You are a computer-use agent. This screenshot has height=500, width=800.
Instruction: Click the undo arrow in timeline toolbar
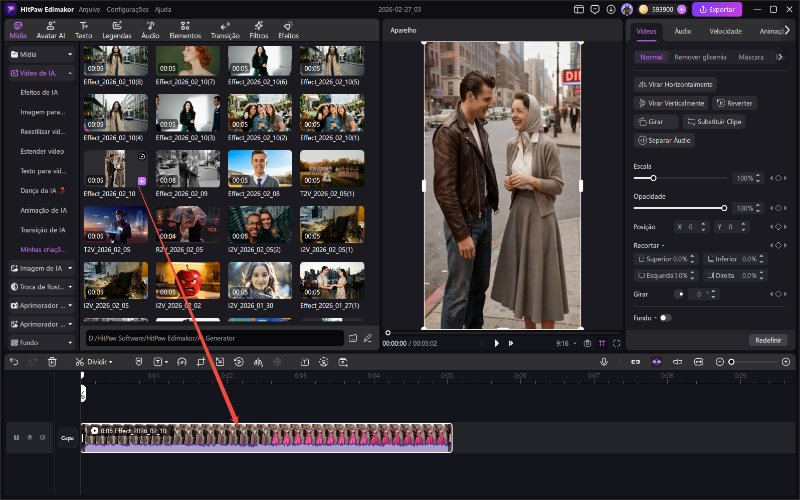[x=14, y=362]
